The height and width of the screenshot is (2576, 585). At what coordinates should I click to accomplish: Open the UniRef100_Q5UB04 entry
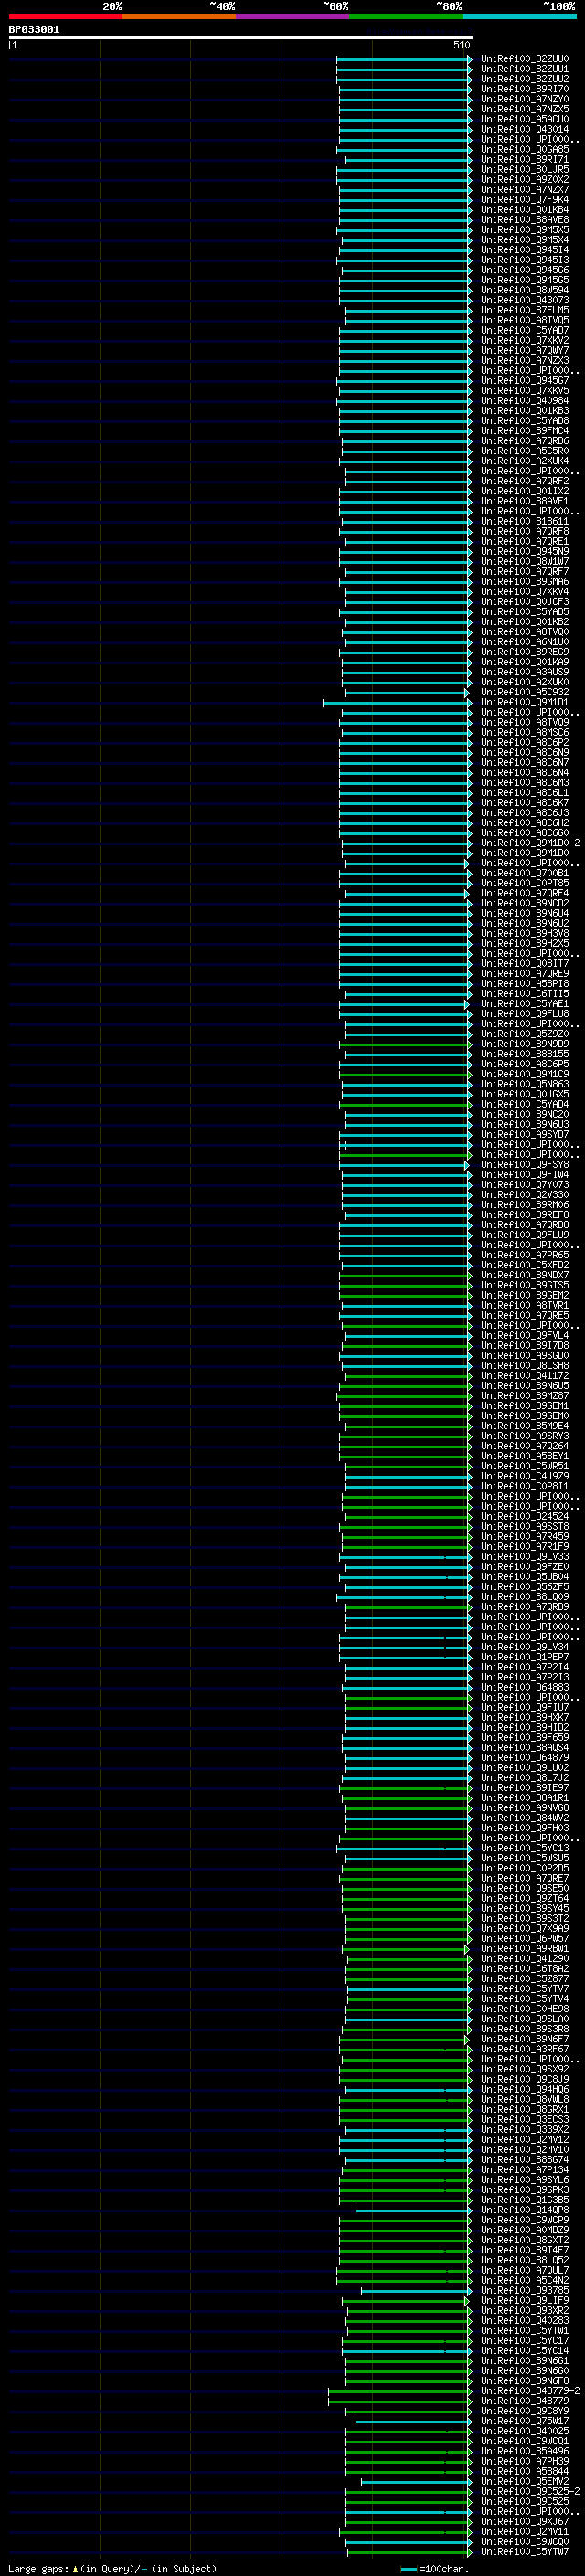click(x=524, y=1576)
